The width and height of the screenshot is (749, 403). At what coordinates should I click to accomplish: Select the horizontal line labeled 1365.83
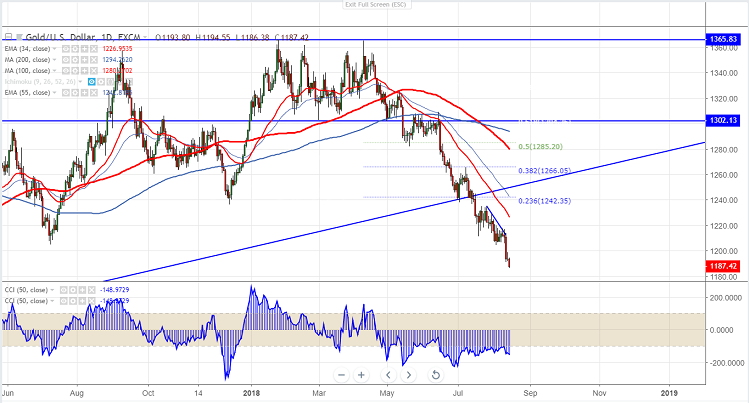pos(353,40)
